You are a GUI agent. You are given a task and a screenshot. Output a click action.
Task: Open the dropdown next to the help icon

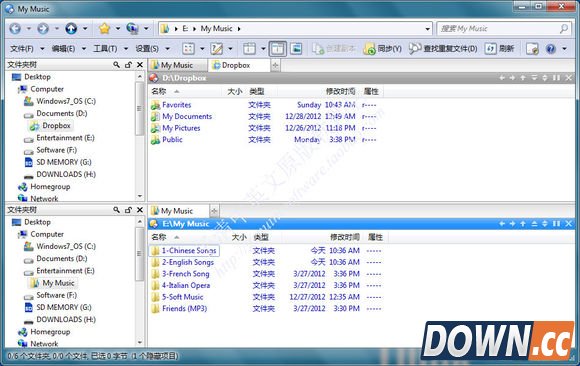(x=564, y=48)
